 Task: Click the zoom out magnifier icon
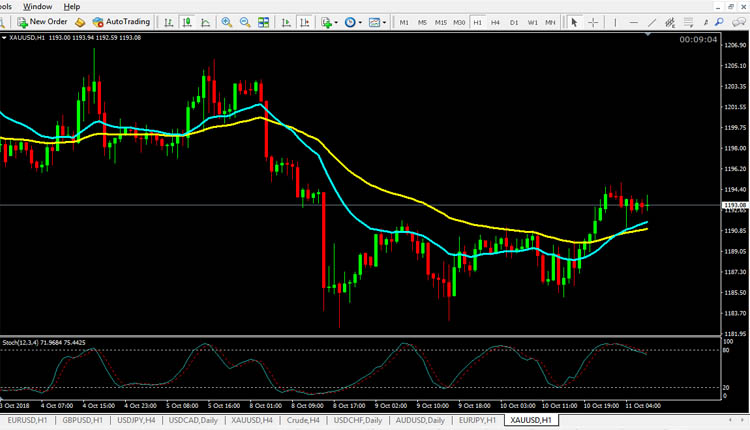[x=245, y=22]
